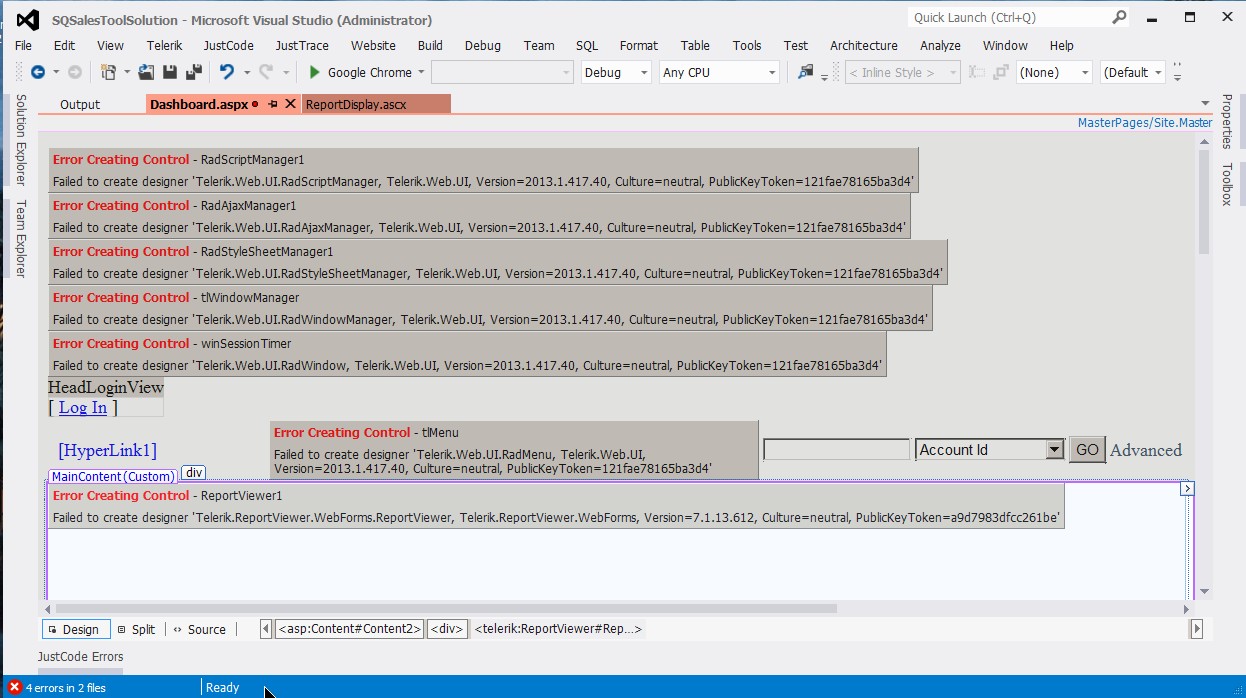Open the Solution Explorer side panel
Screen dimensions: 1246x698
pos(20,140)
